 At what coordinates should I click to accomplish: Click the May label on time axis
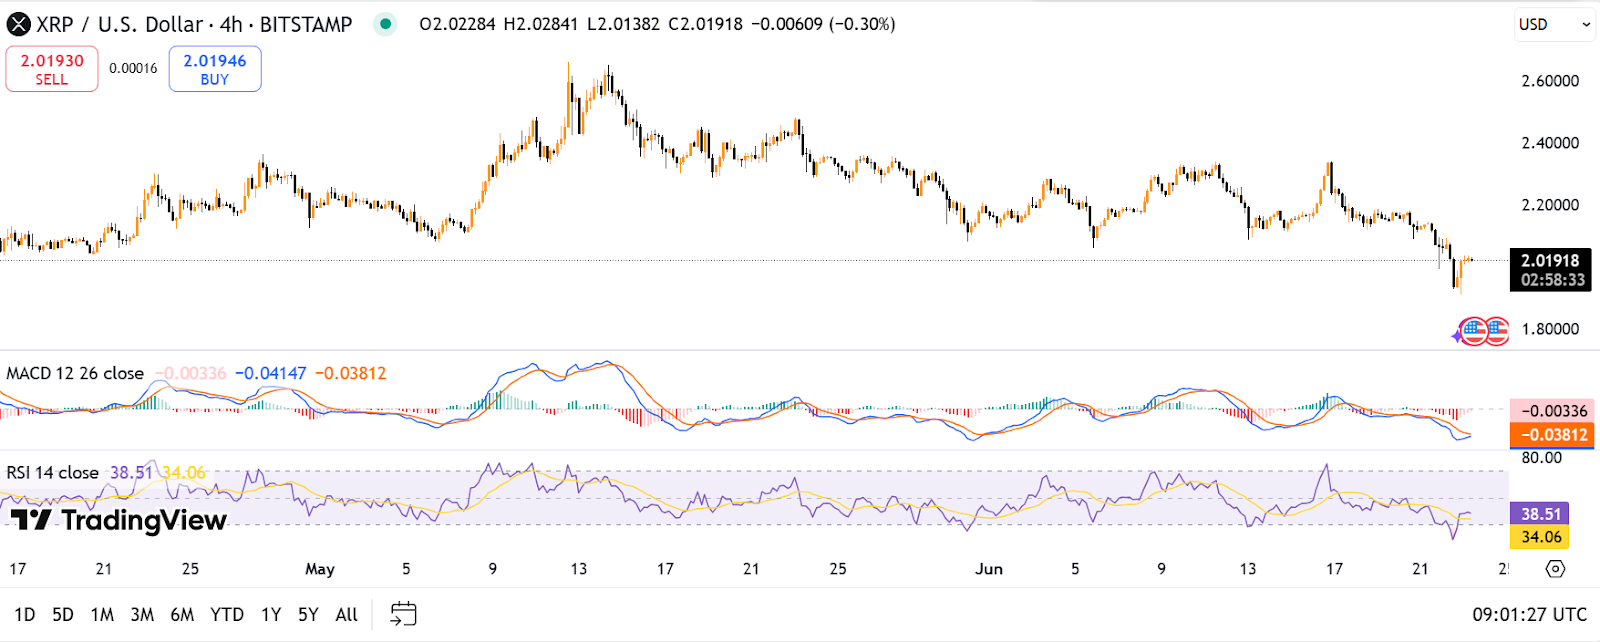[320, 569]
